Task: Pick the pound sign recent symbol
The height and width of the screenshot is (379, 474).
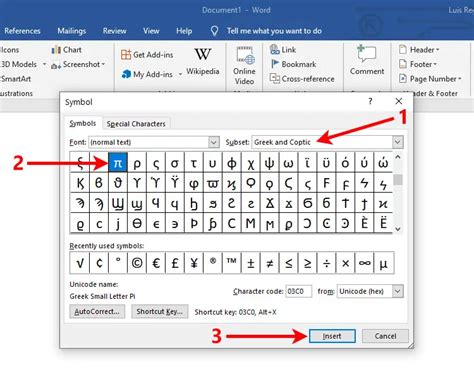Action: tap(174, 263)
